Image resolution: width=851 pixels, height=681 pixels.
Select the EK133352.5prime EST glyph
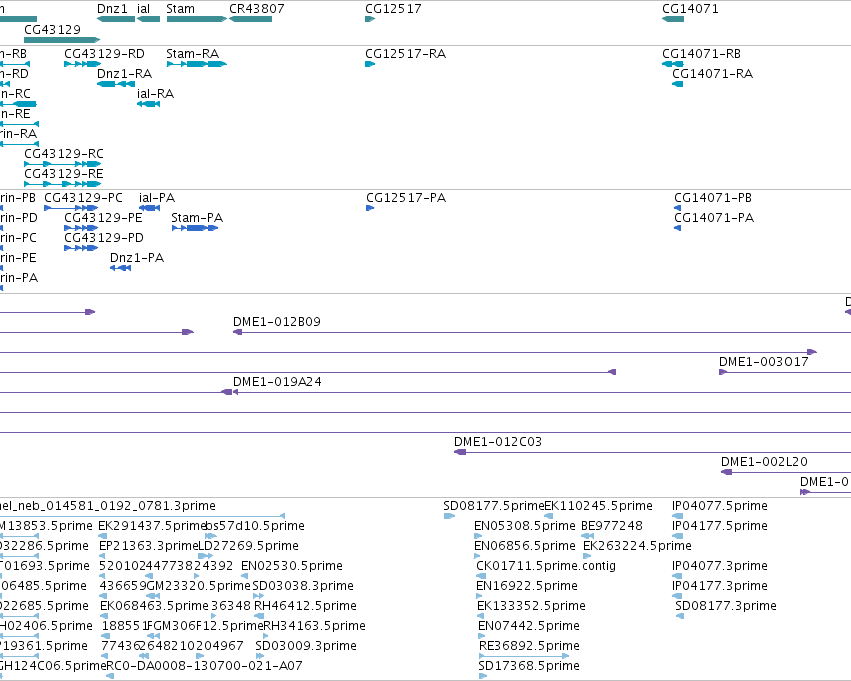point(480,616)
